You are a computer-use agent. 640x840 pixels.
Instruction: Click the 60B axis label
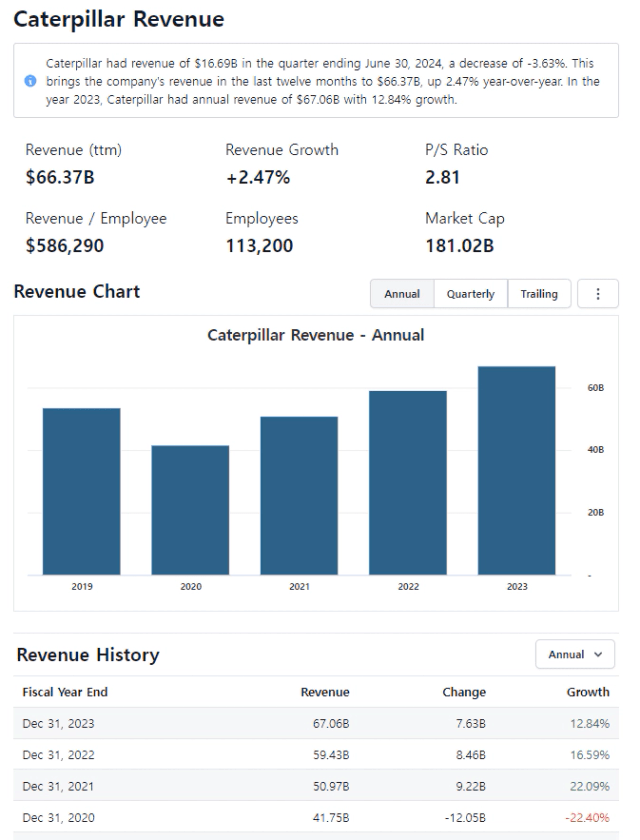pyautogui.click(x=596, y=388)
